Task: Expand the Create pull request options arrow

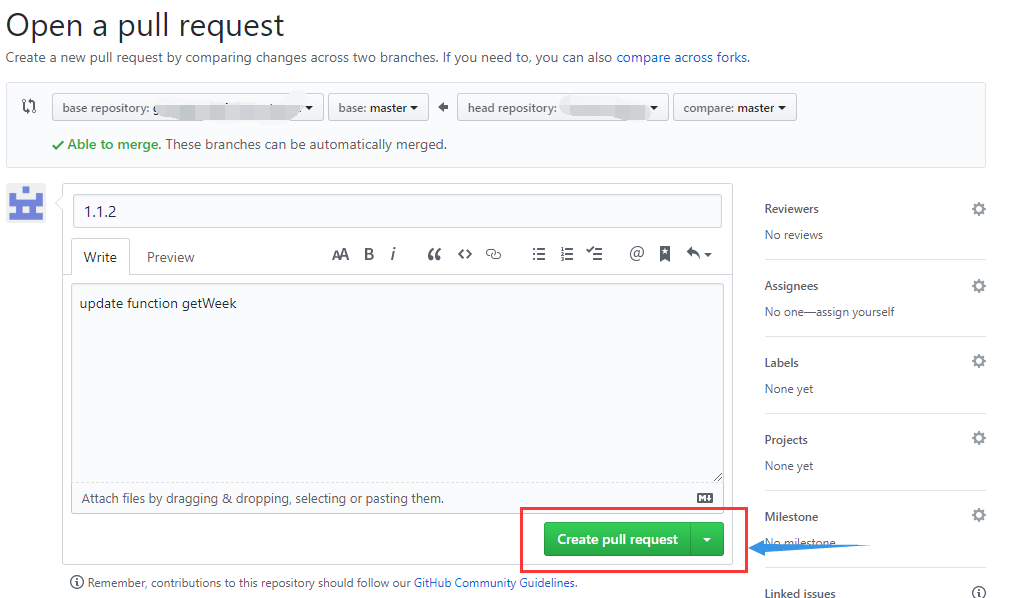Action: (707, 539)
